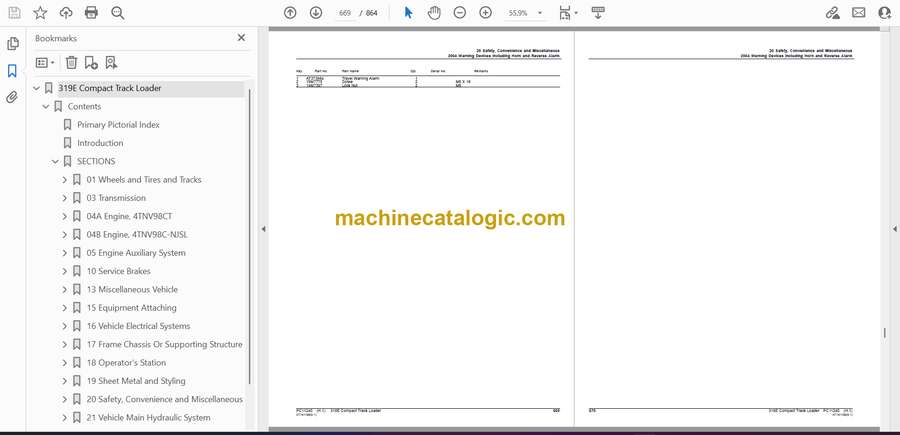This screenshot has height=435, width=900.
Task: Expand 04B Engine, 4TNV98C-NJSL bookmark
Action: point(64,235)
